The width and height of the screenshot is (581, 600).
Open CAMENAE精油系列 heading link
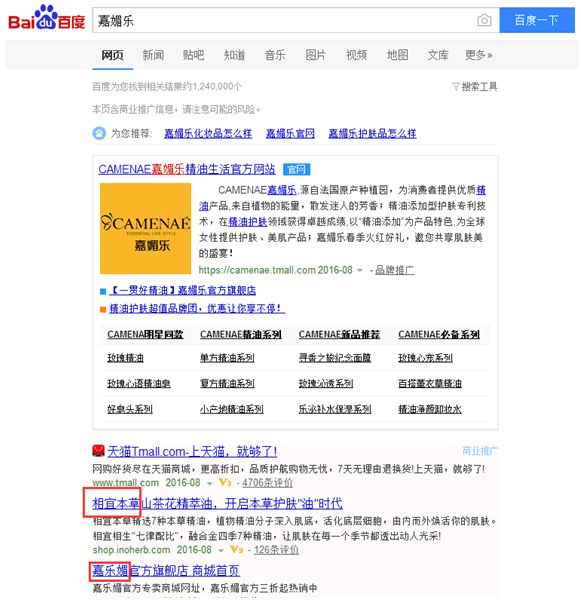[x=241, y=334]
